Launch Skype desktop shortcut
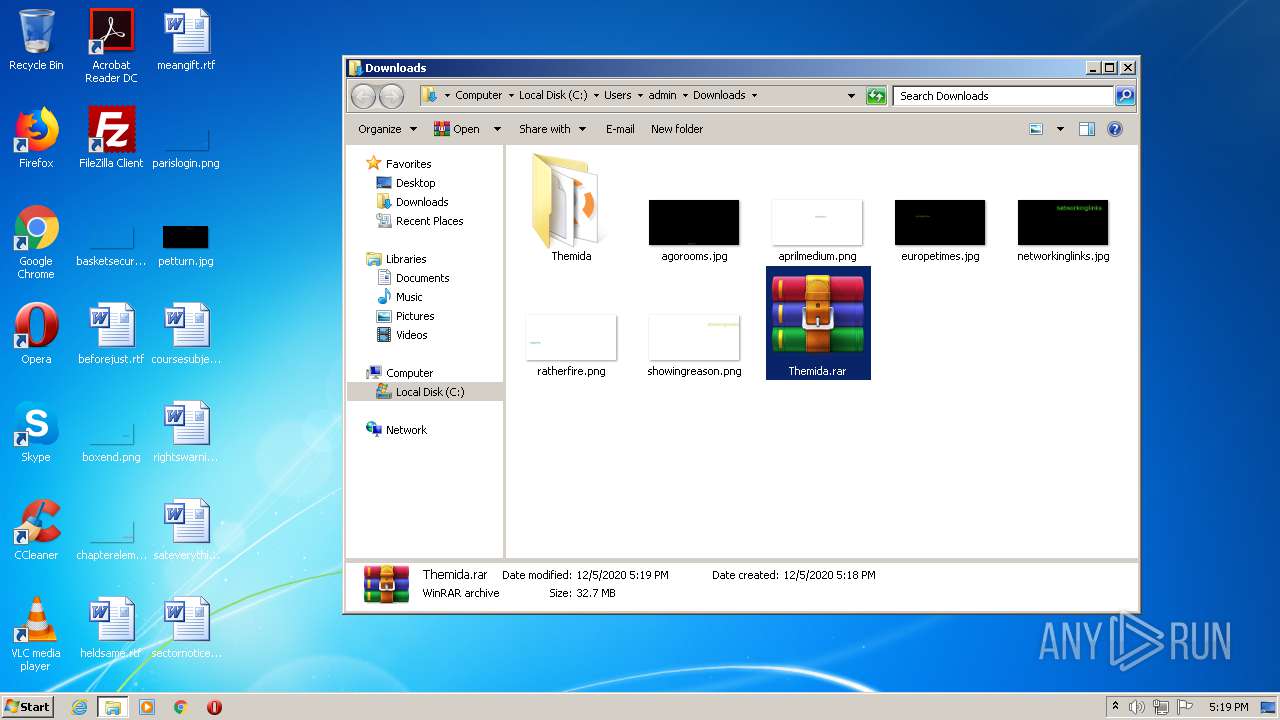The height and width of the screenshot is (720, 1280). coord(36,432)
